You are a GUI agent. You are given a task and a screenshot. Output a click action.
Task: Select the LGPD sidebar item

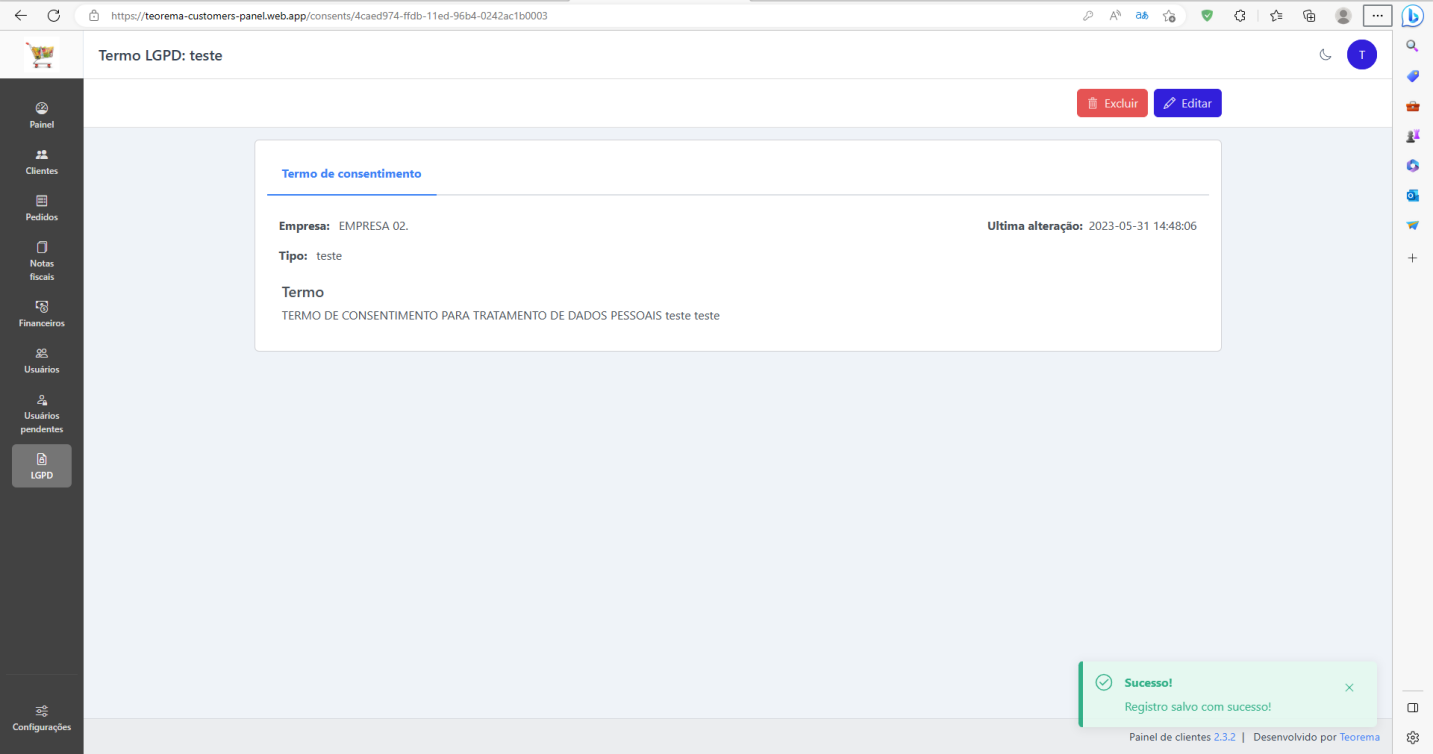41,466
